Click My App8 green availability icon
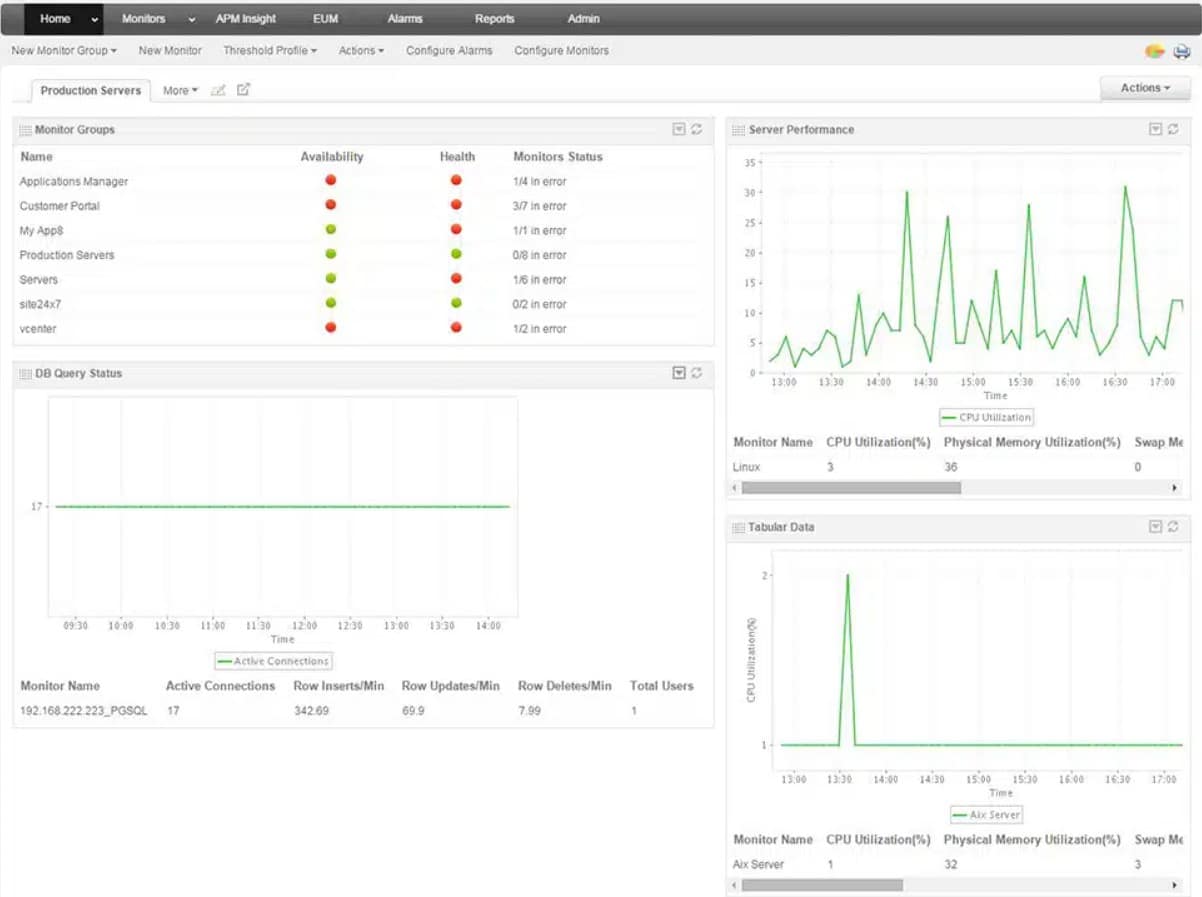This screenshot has height=897, width=1202. pyautogui.click(x=331, y=229)
